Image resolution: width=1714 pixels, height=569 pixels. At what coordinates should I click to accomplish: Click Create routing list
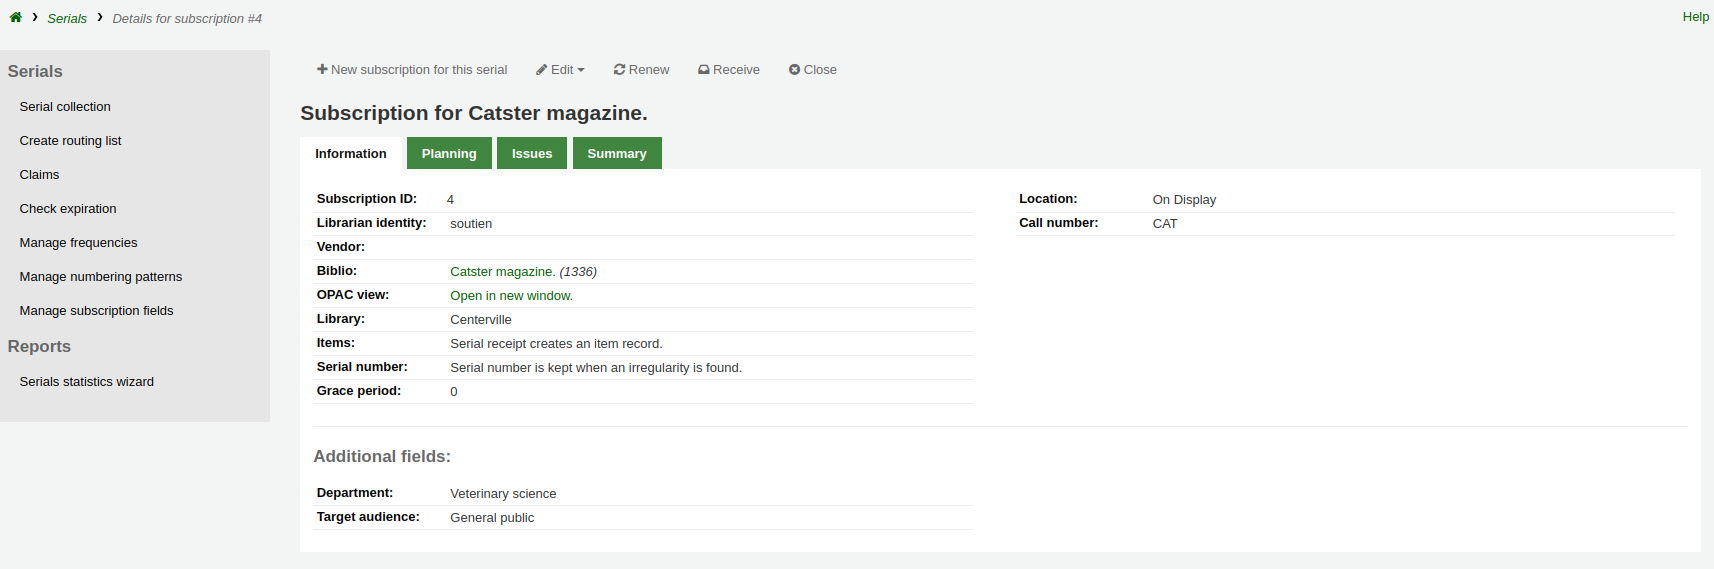coord(70,141)
